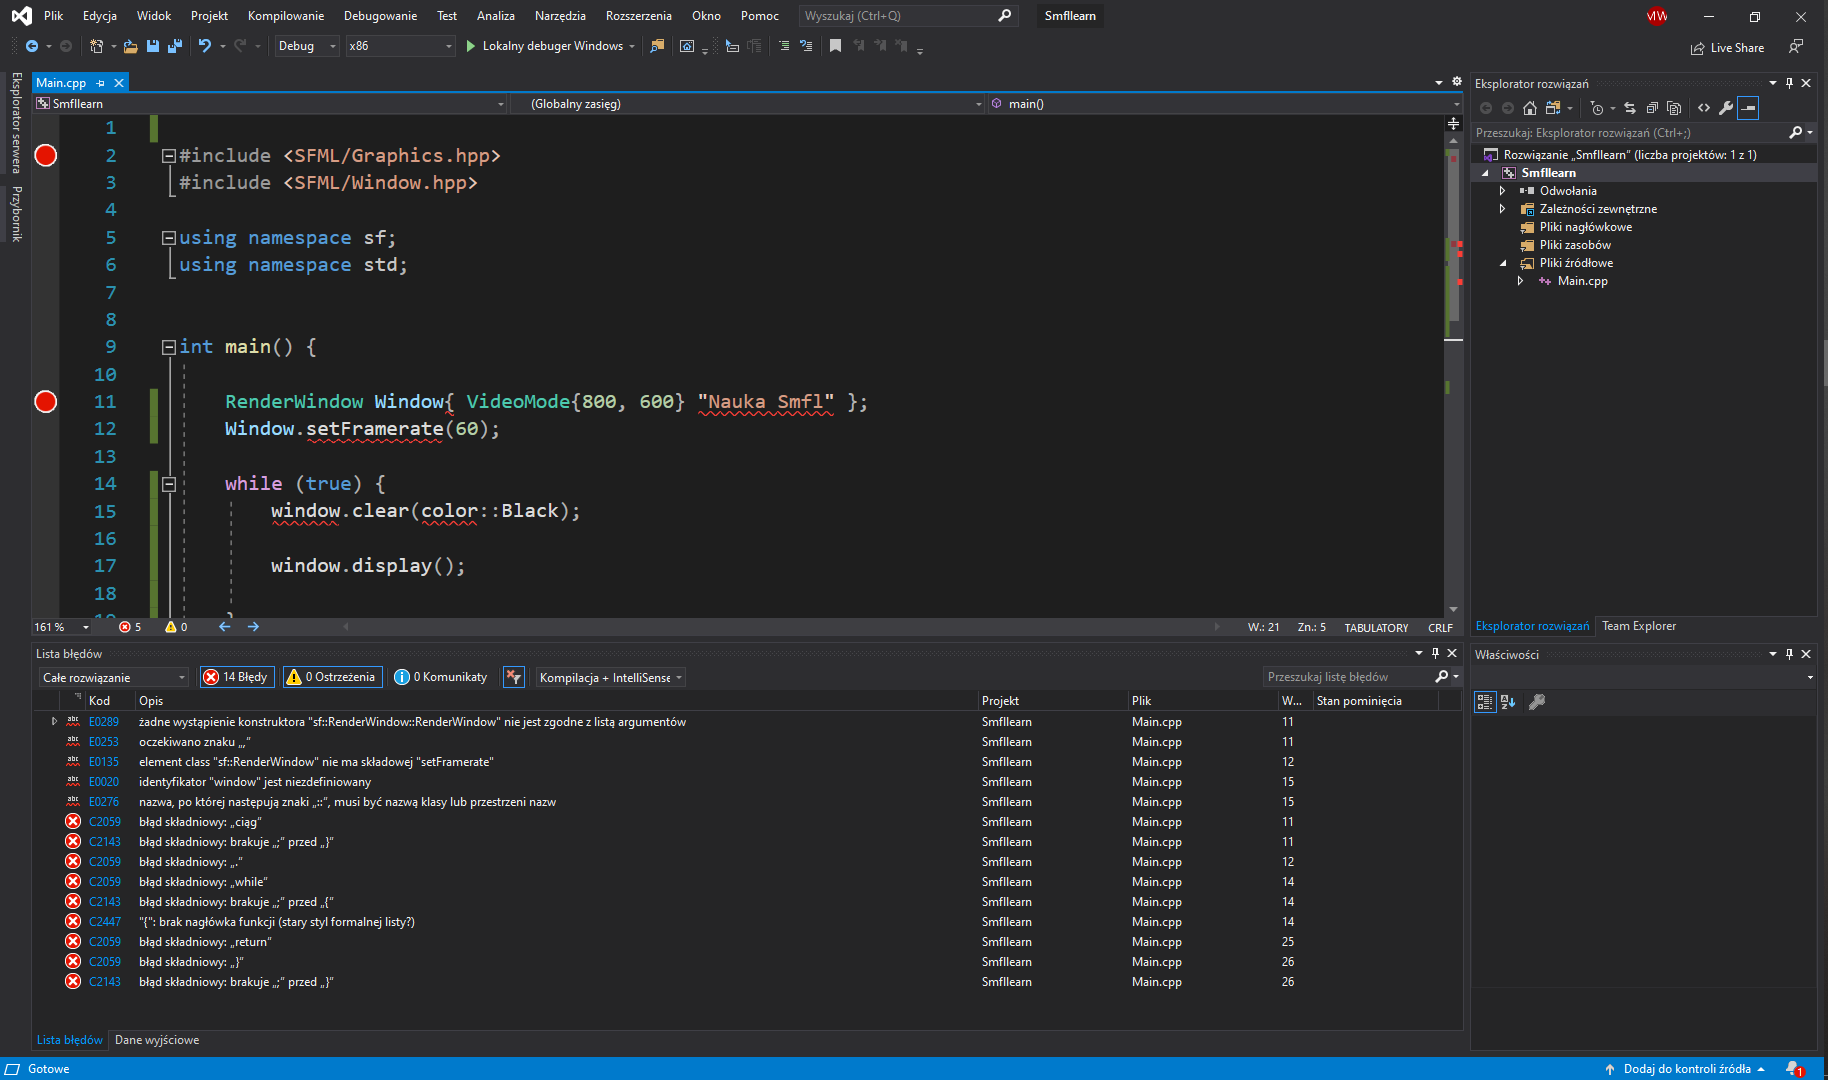Toggle the 0 Komunikaty messages filter
The image size is (1828, 1080).
[x=441, y=677]
